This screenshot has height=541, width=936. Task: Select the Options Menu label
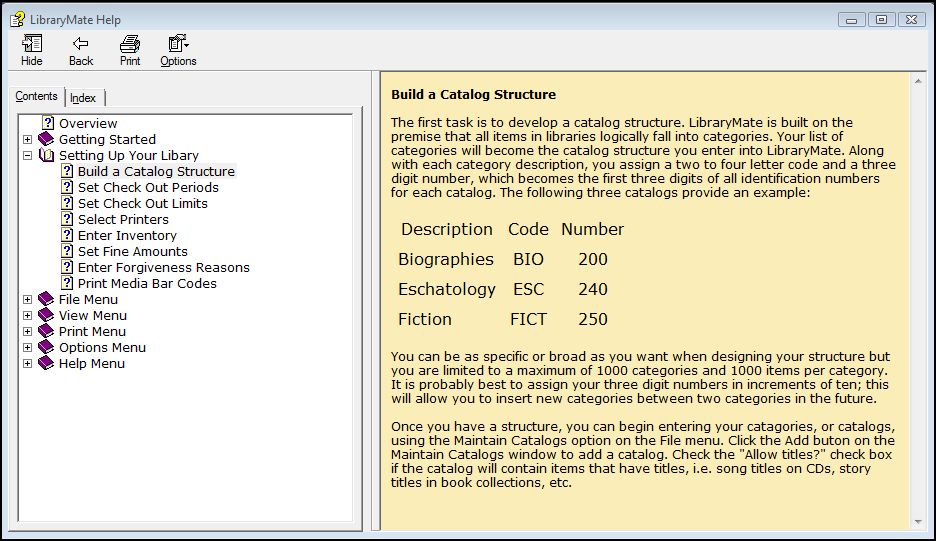coord(102,348)
